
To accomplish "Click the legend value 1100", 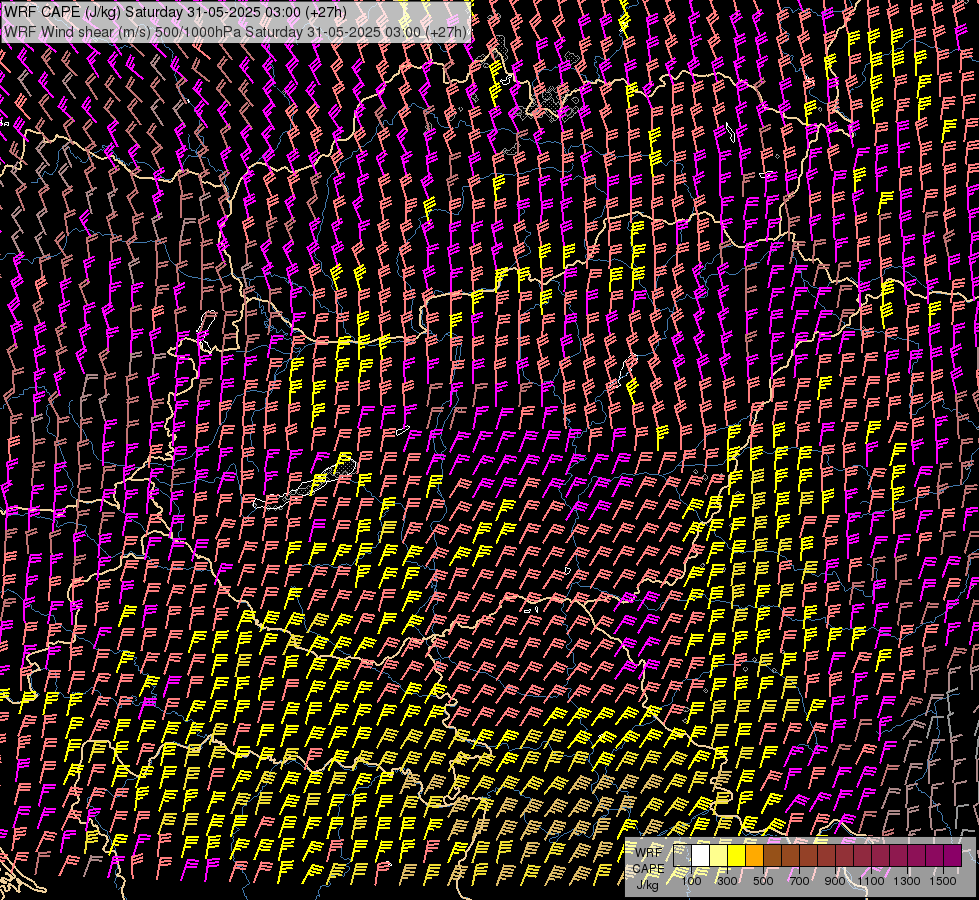I will pyautogui.click(x=871, y=881).
